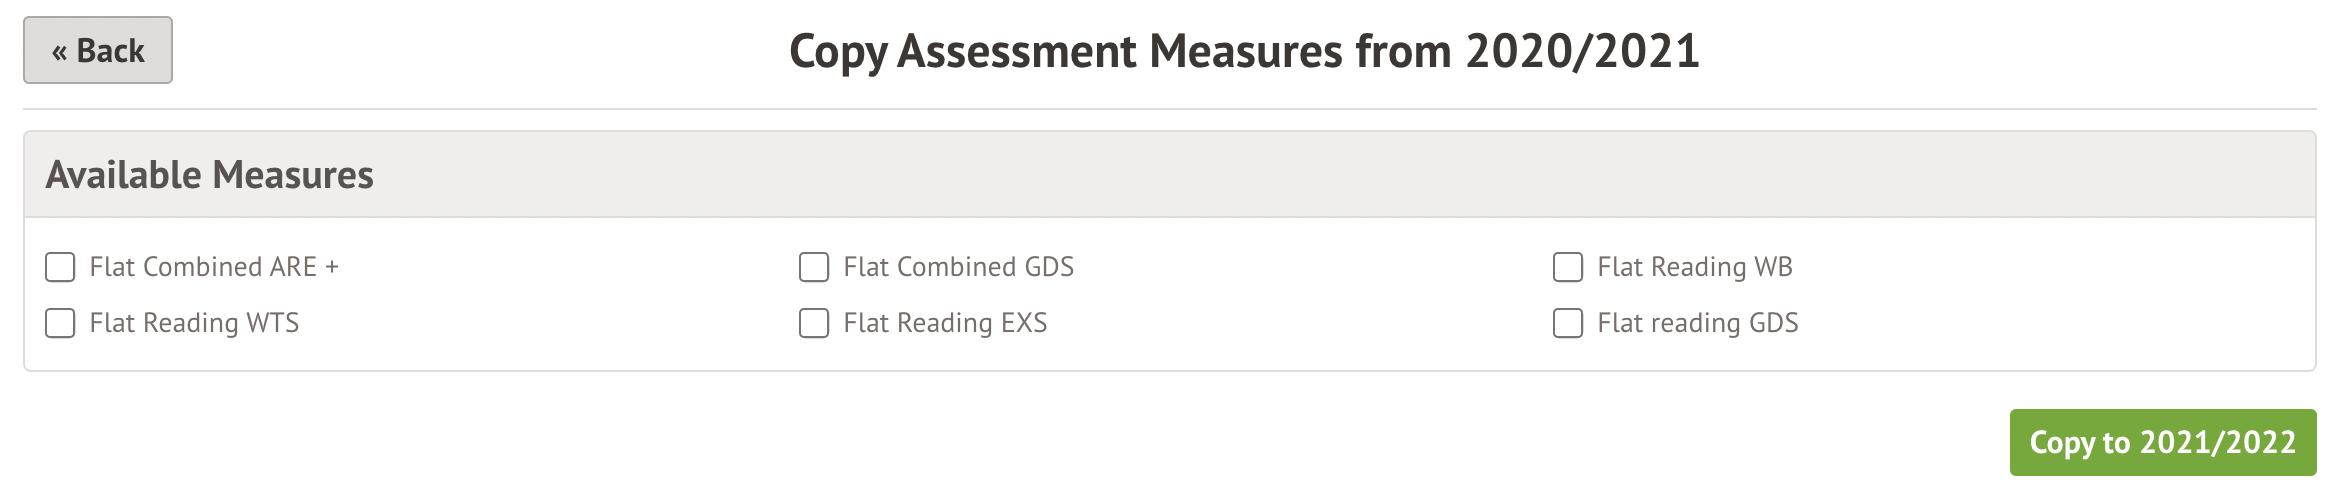The image size is (2334, 488).
Task: Click the '+' sign after Flat Combined ARE
Action: pos(332,268)
